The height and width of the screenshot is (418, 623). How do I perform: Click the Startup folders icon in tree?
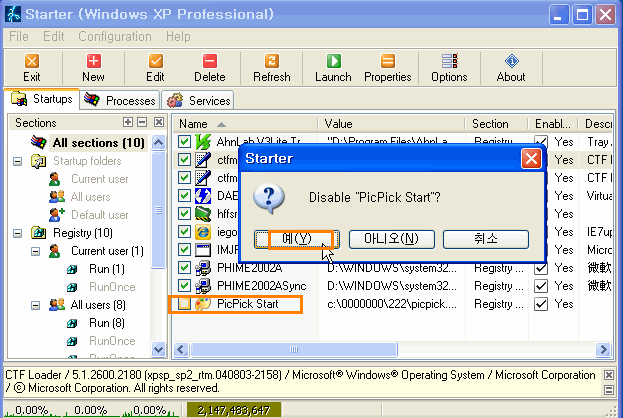click(x=39, y=161)
